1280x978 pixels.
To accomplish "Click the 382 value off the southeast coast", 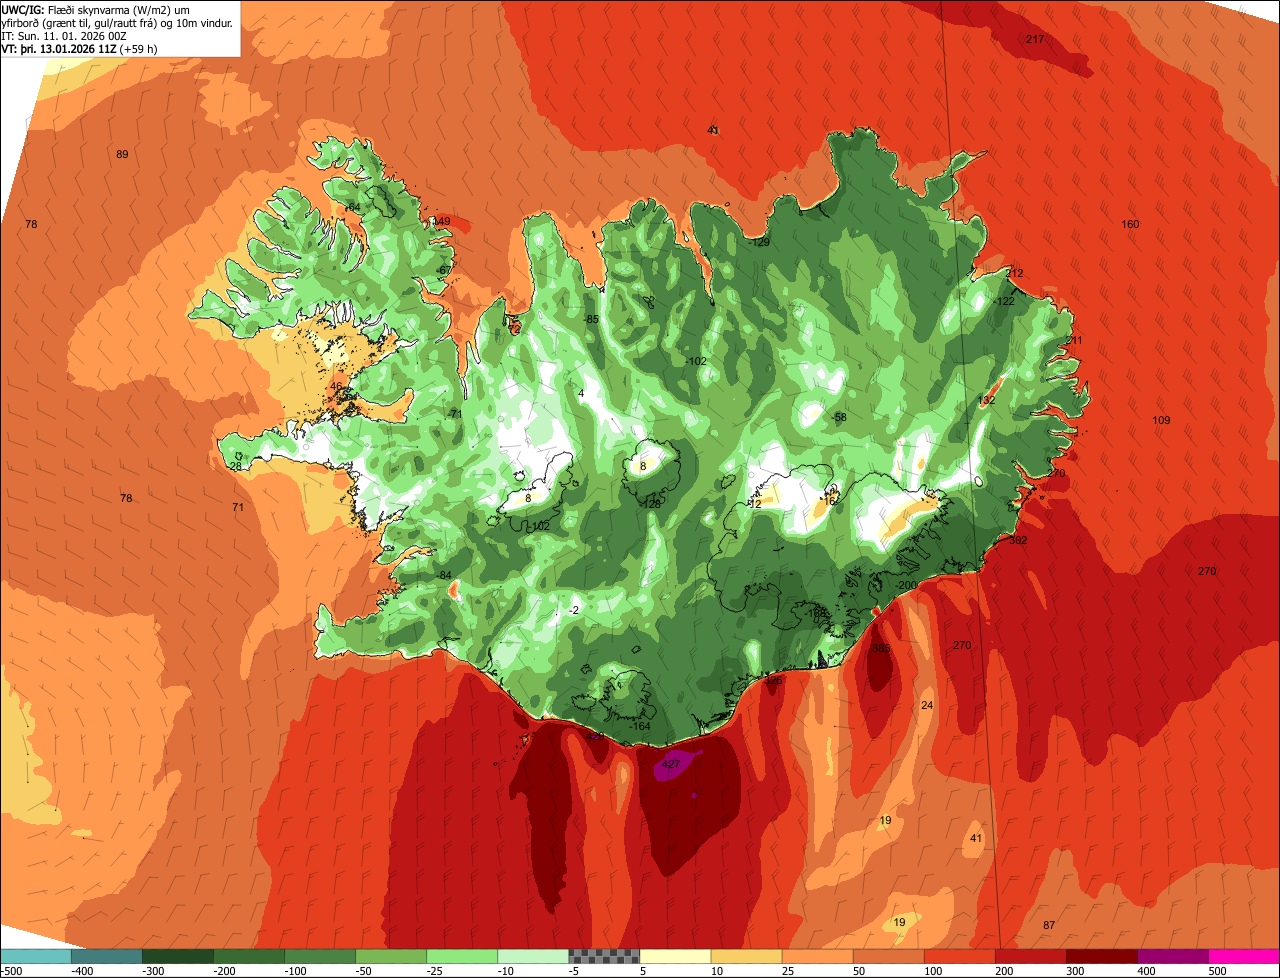I will click(x=1018, y=541).
